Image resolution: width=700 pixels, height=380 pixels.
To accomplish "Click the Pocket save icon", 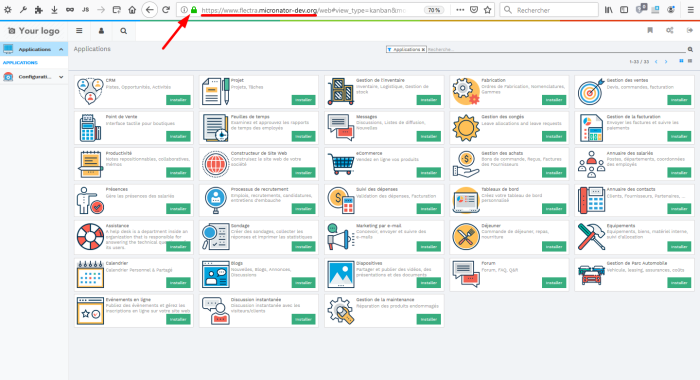I will click(474, 10).
